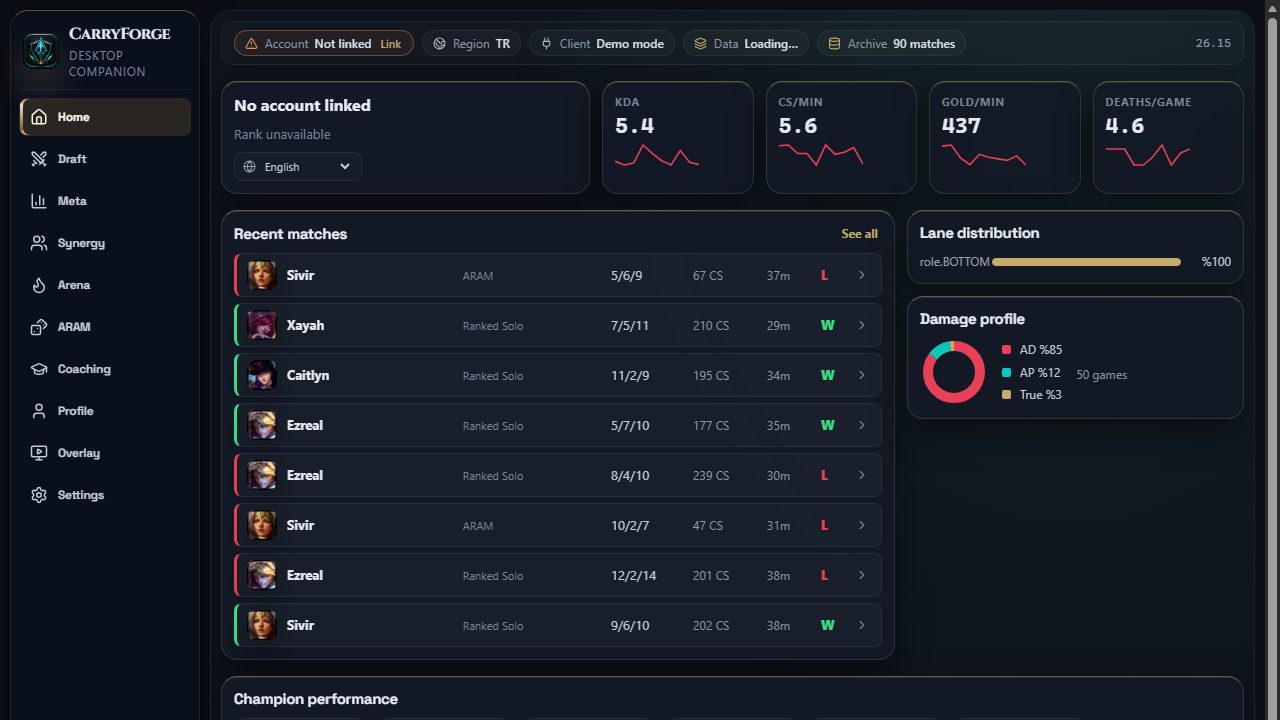
Task: Click the CarryForge app logo
Action: [41, 50]
